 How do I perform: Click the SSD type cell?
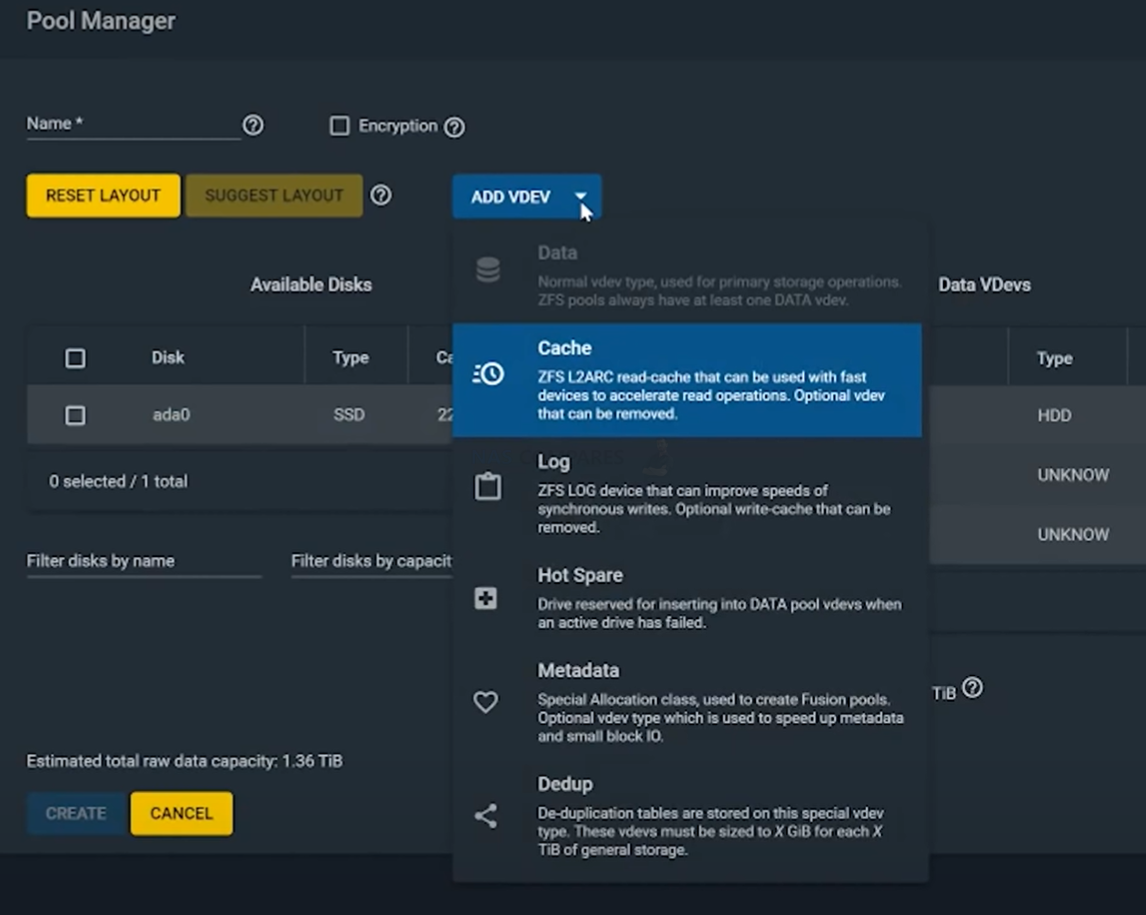point(349,415)
